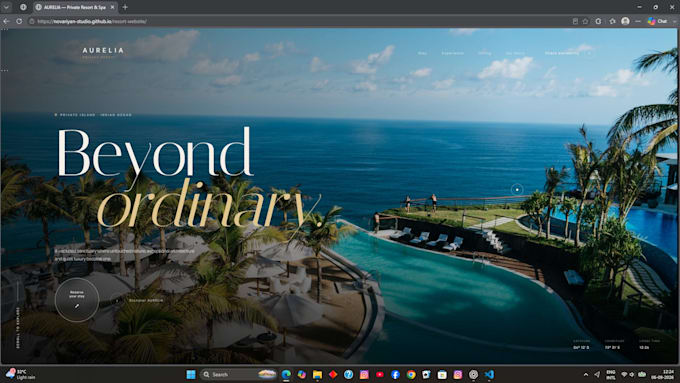Open the Dining navigation link
Image resolution: width=680 pixels, height=383 pixels.
click(x=484, y=53)
